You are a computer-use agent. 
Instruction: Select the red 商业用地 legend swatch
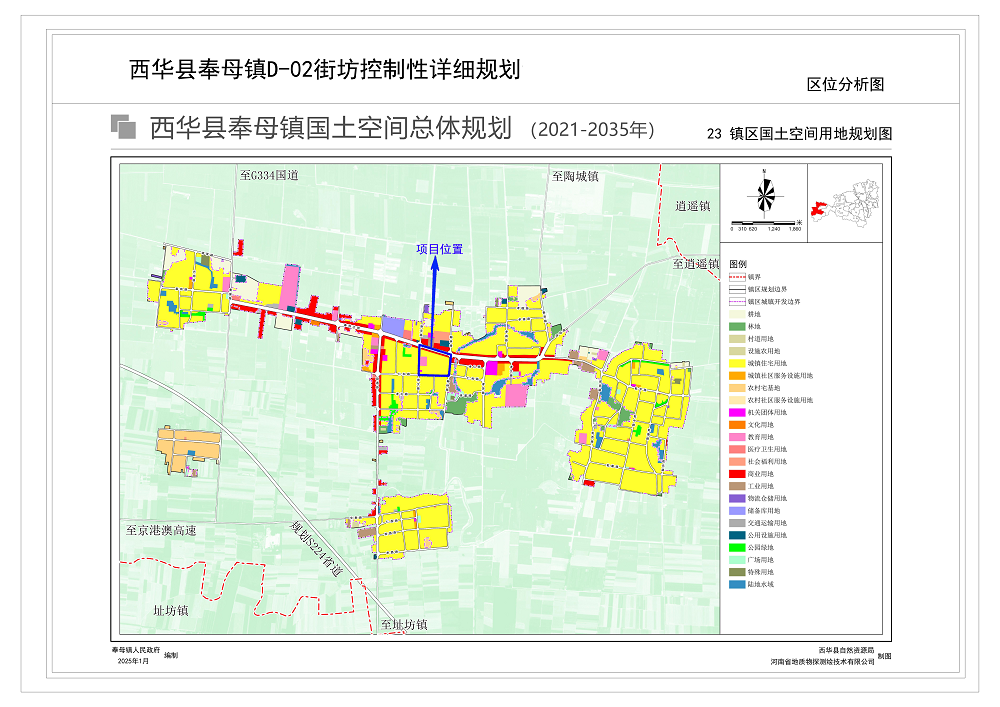(x=737, y=473)
